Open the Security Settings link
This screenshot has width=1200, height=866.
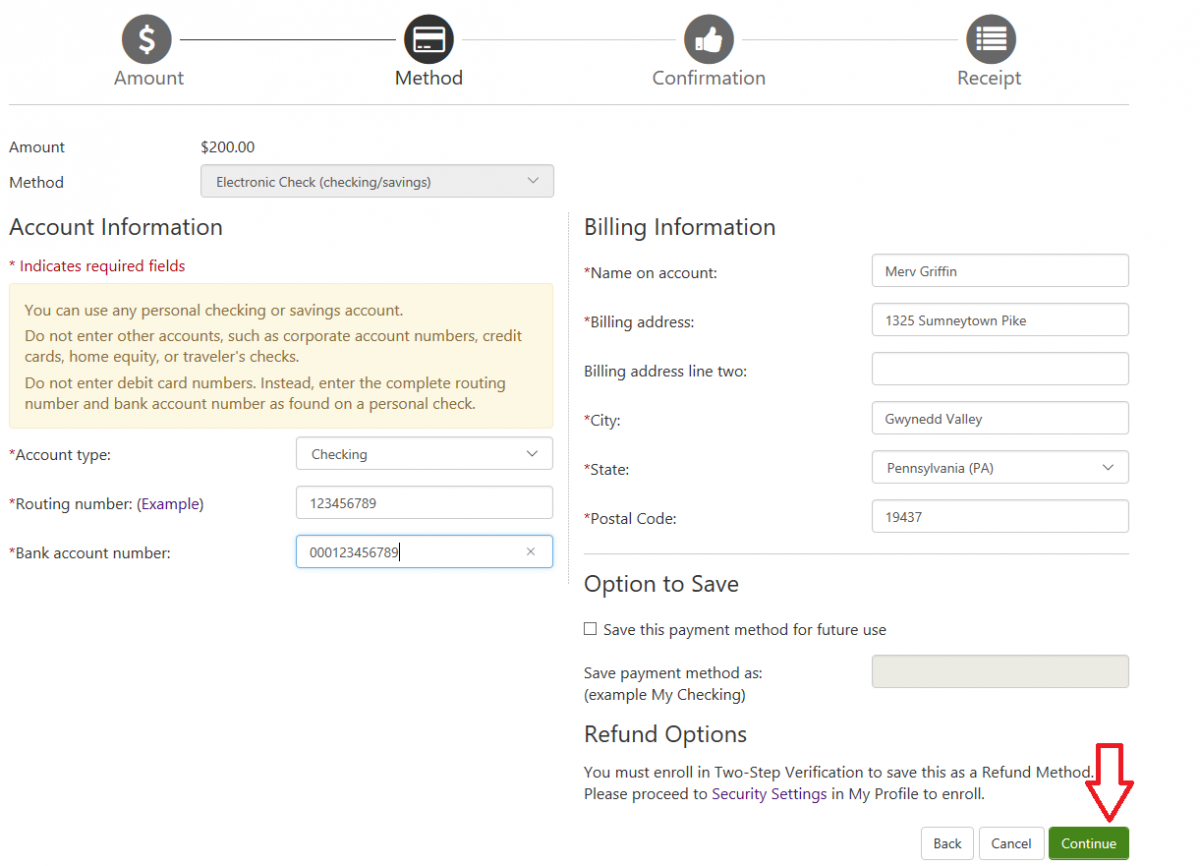(x=769, y=794)
